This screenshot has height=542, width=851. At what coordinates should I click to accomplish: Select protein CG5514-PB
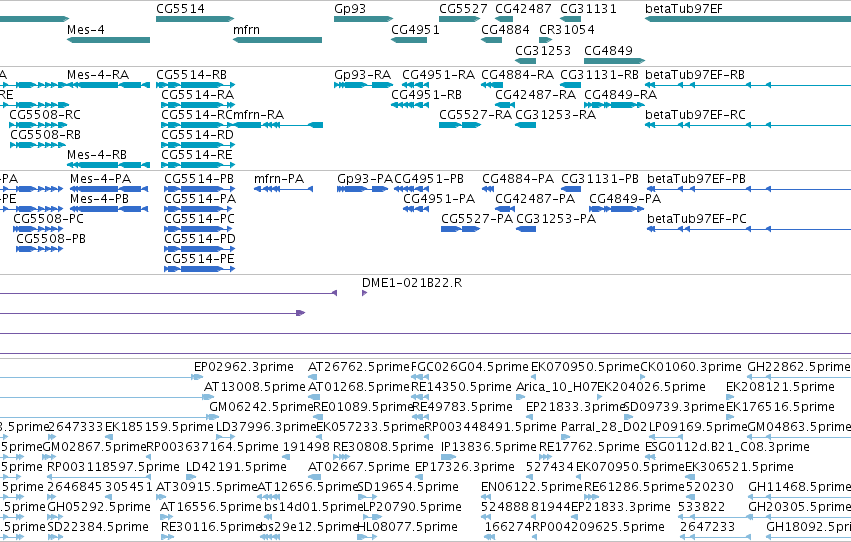(x=199, y=189)
